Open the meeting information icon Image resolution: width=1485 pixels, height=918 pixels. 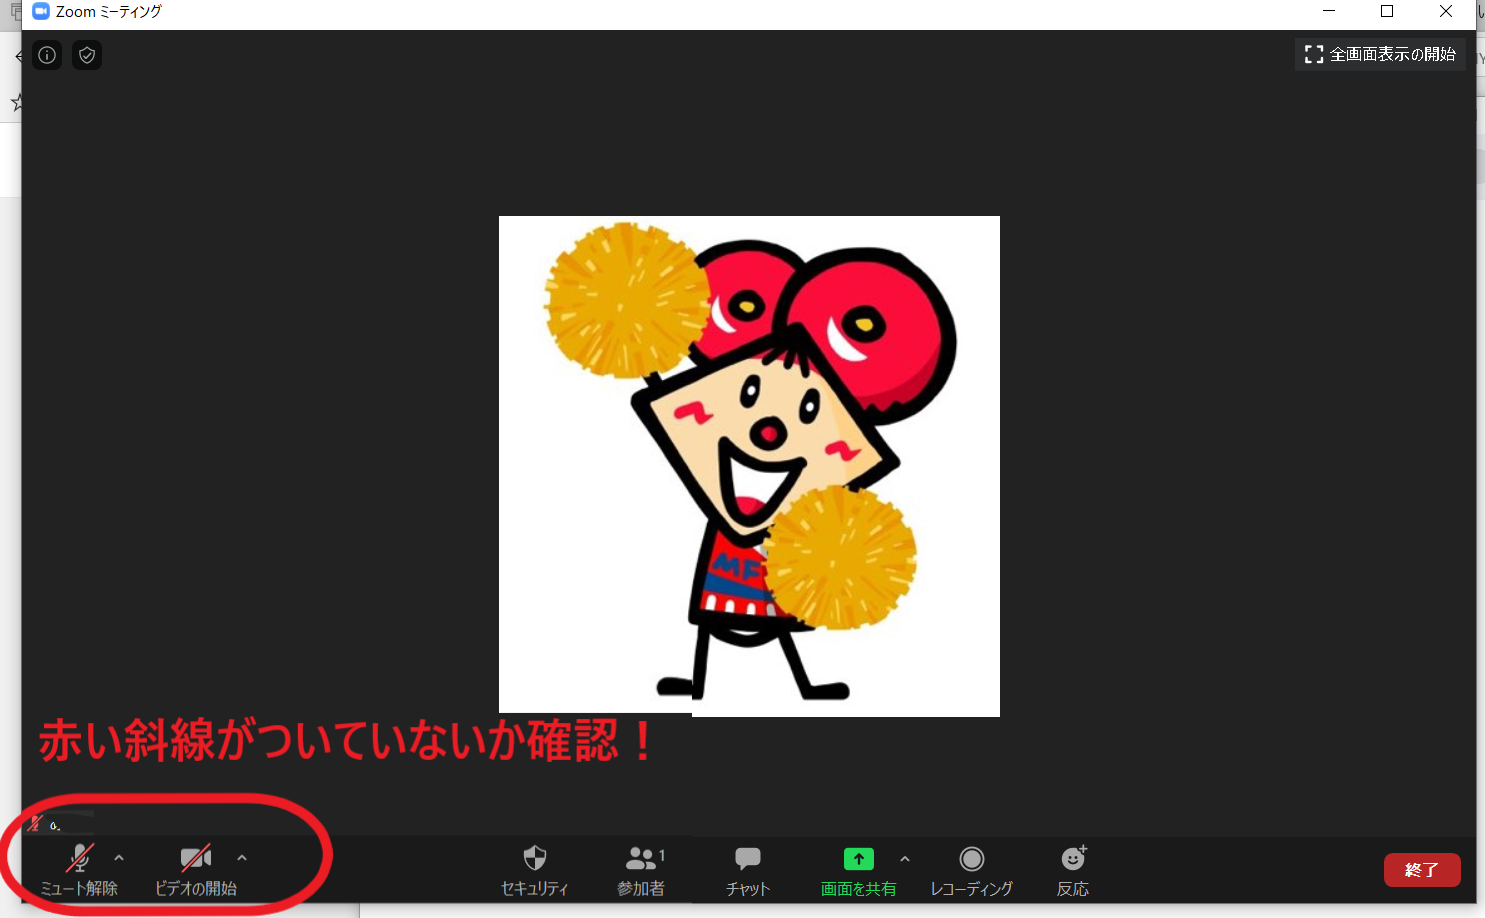click(x=47, y=55)
